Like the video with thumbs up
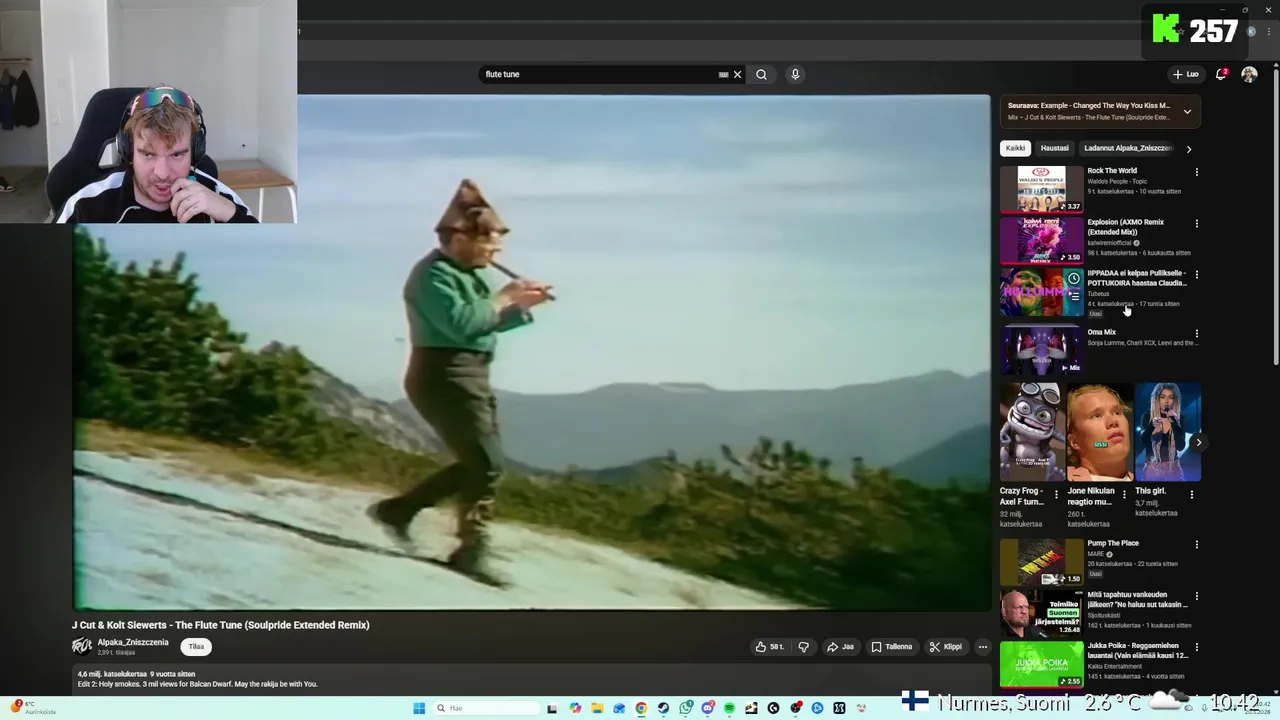 click(769, 647)
